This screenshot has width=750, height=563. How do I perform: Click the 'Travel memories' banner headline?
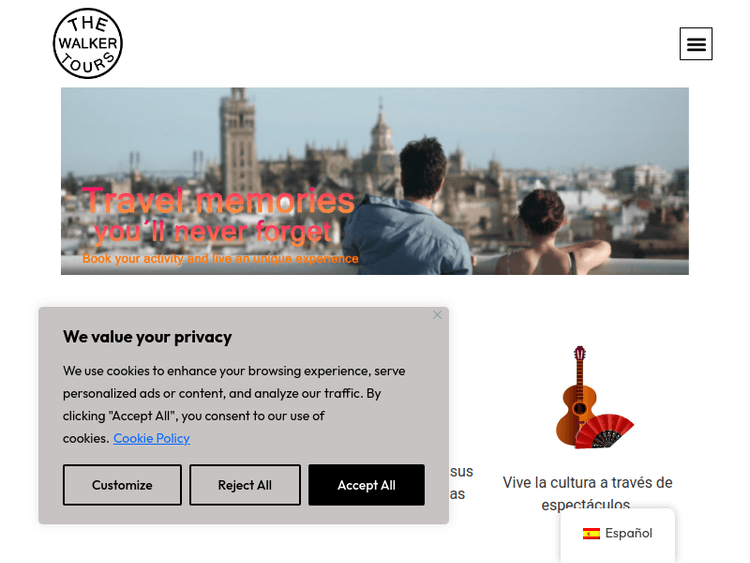tap(219, 200)
